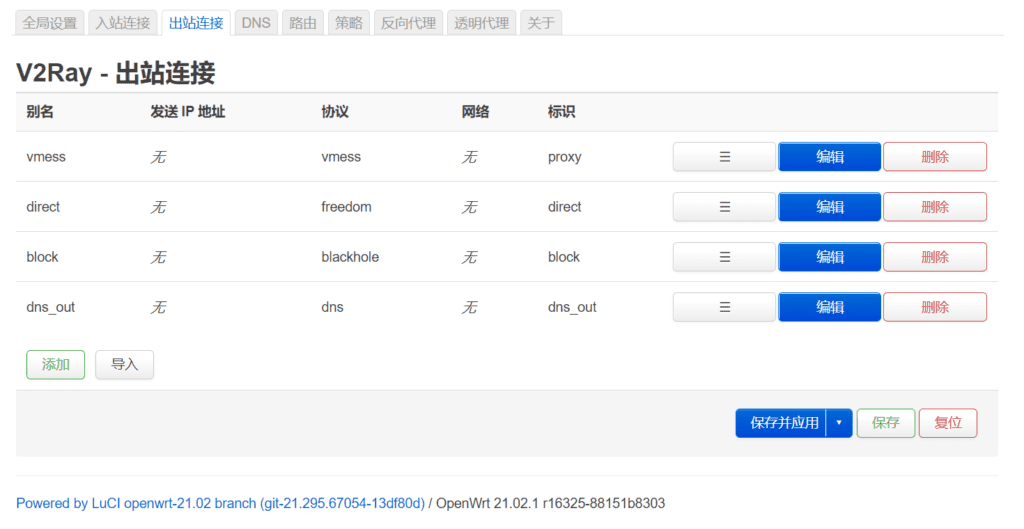Edit the direct outbound entry
This screenshot has width=1024, height=529.
829,207
